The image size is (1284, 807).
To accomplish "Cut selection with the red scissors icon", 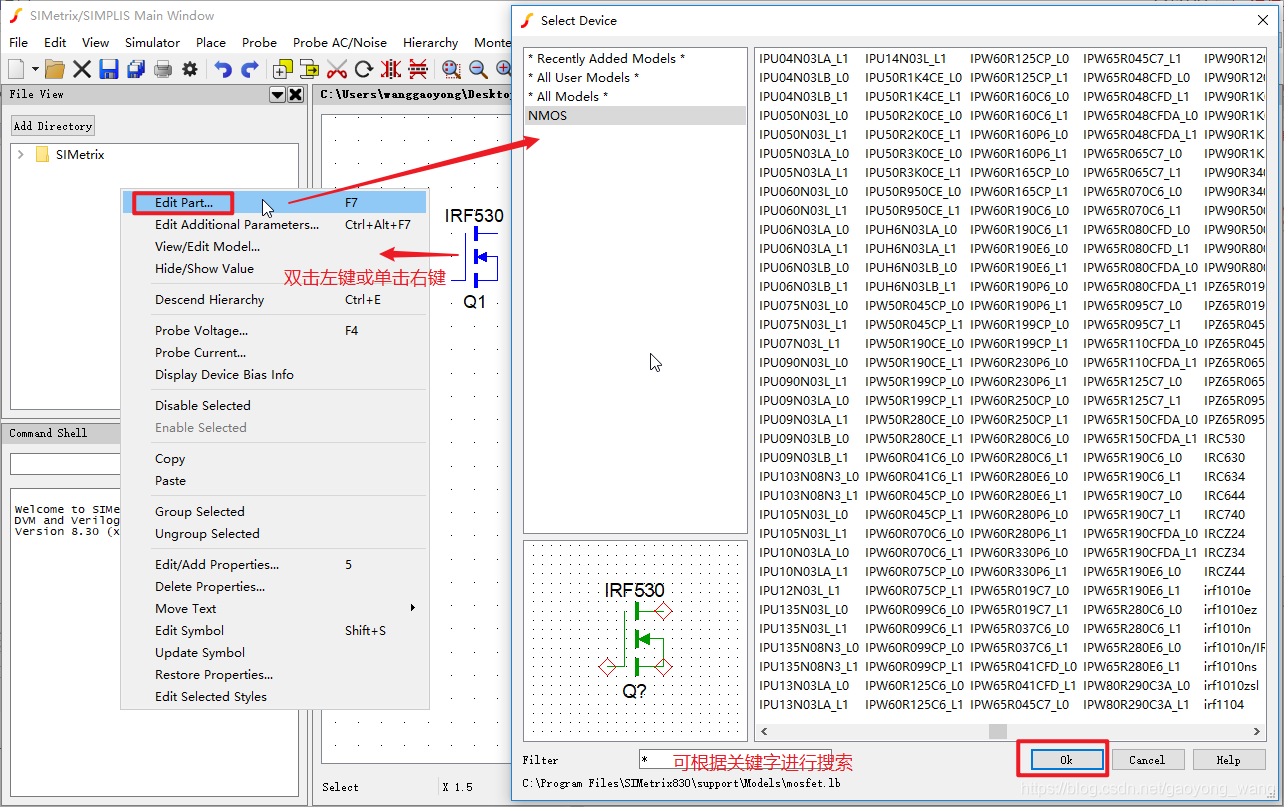I will [x=337, y=69].
